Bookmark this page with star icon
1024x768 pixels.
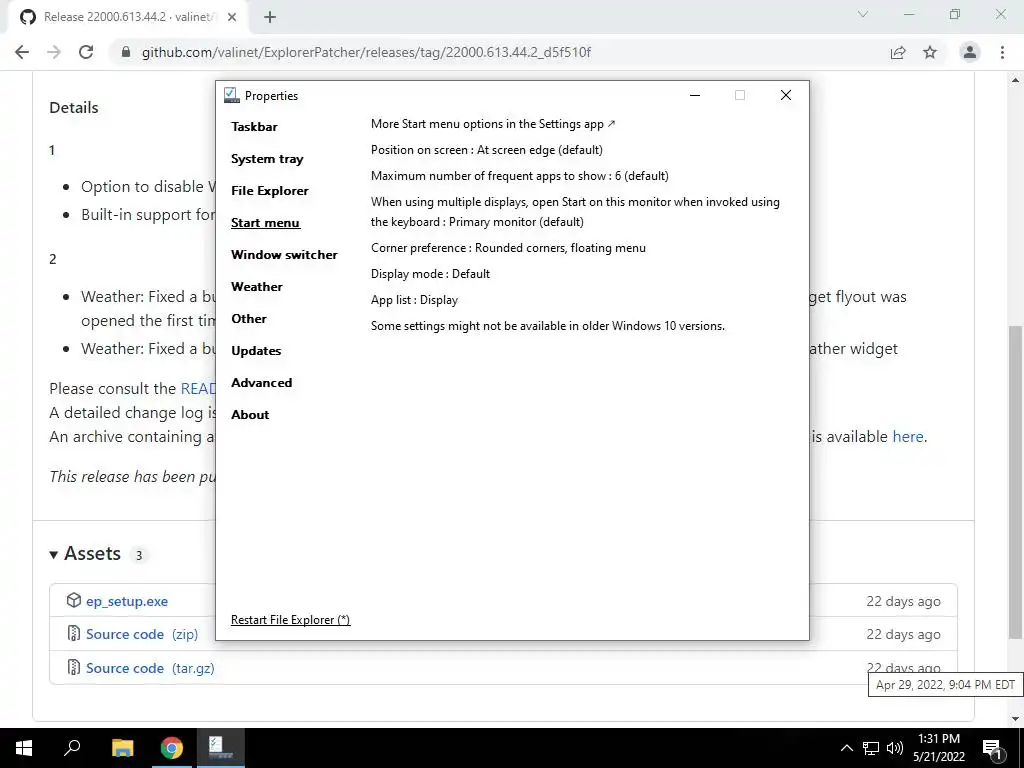point(930,52)
